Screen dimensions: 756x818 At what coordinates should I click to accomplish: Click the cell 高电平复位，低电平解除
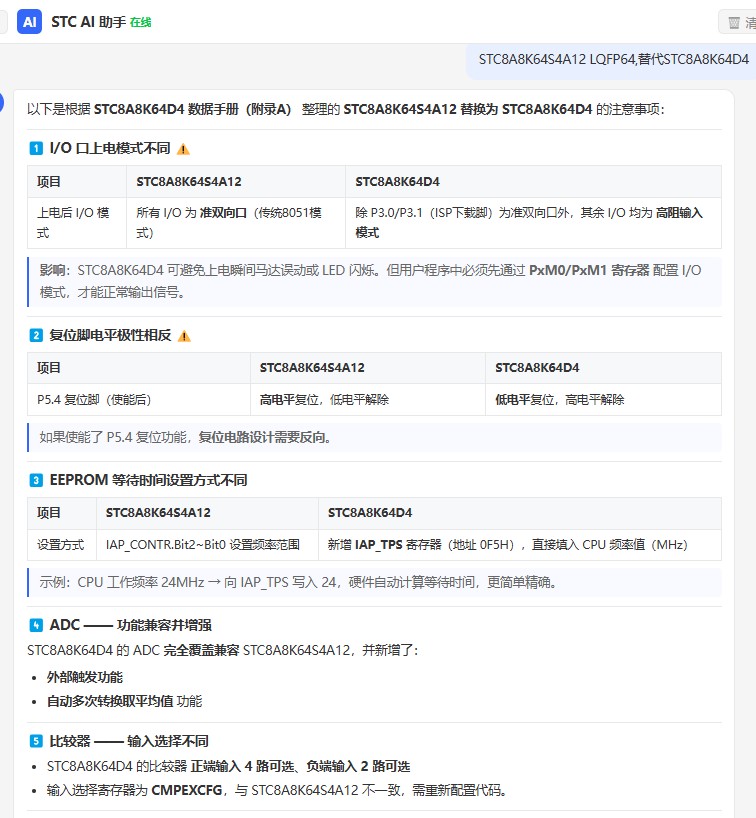(368, 400)
